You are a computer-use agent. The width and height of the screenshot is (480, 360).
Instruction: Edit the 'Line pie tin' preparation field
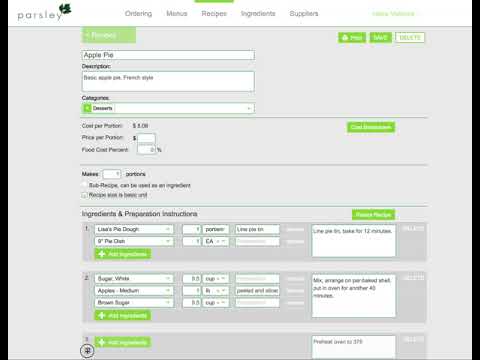tap(257, 229)
